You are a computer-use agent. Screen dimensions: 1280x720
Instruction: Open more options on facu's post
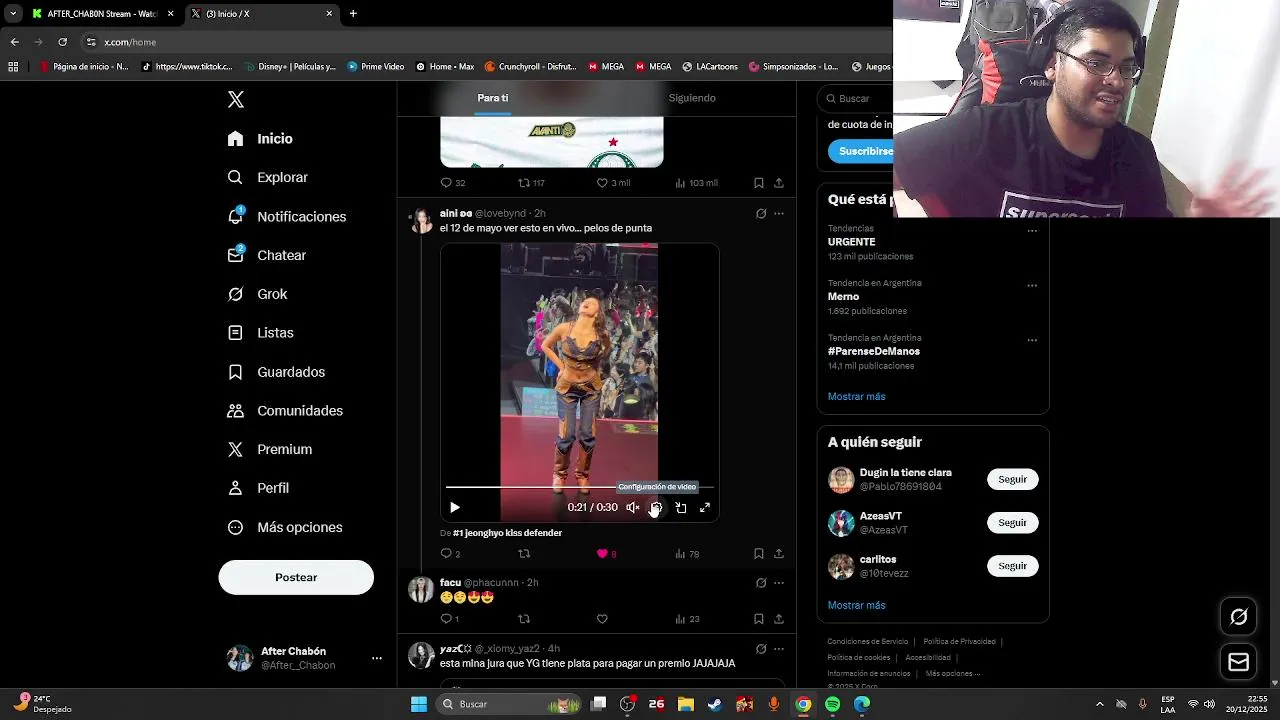[779, 583]
